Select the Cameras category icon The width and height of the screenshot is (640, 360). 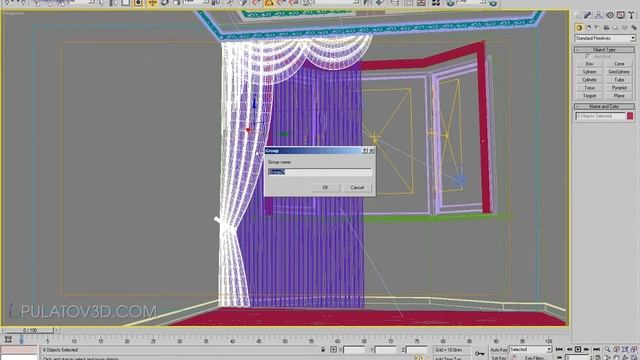click(x=606, y=28)
